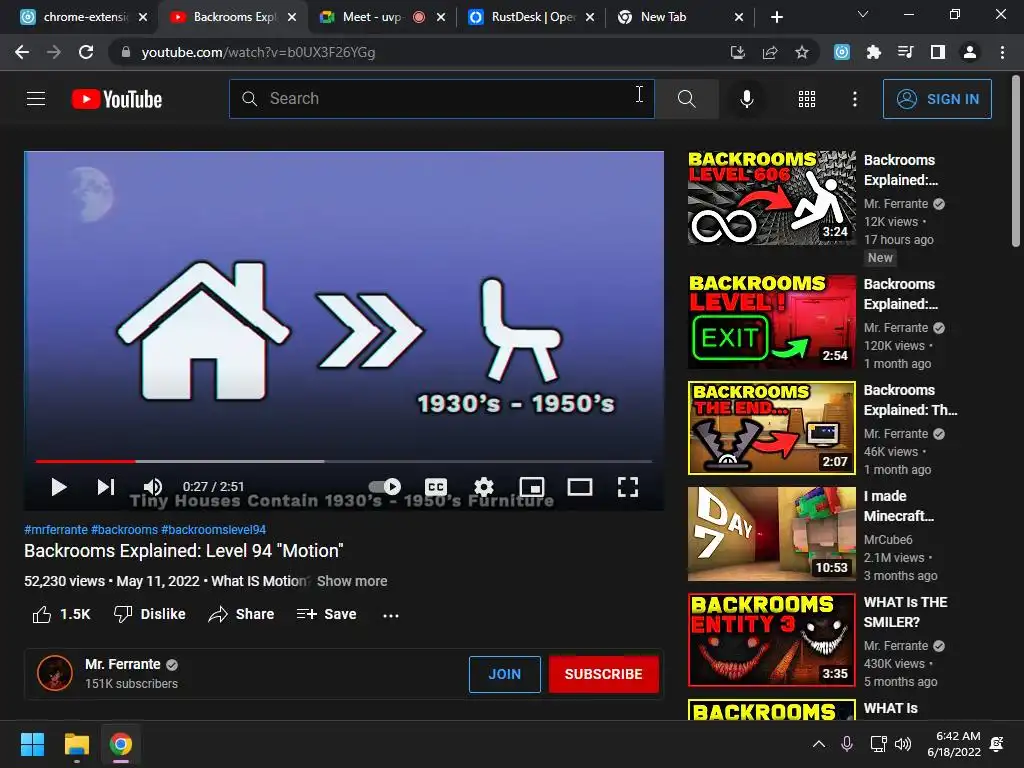Click the address bar URL
This screenshot has height=768, width=1024.
[258, 52]
